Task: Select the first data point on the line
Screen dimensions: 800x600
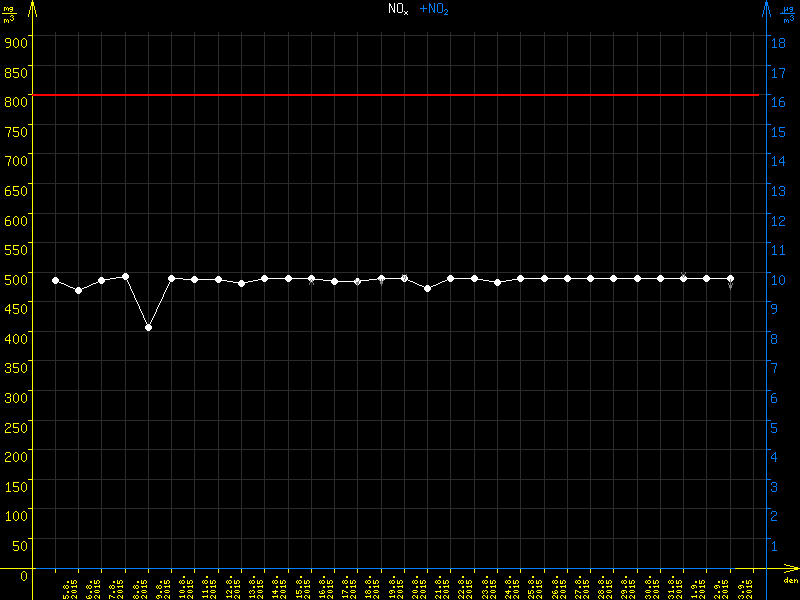Action: click(x=55, y=281)
